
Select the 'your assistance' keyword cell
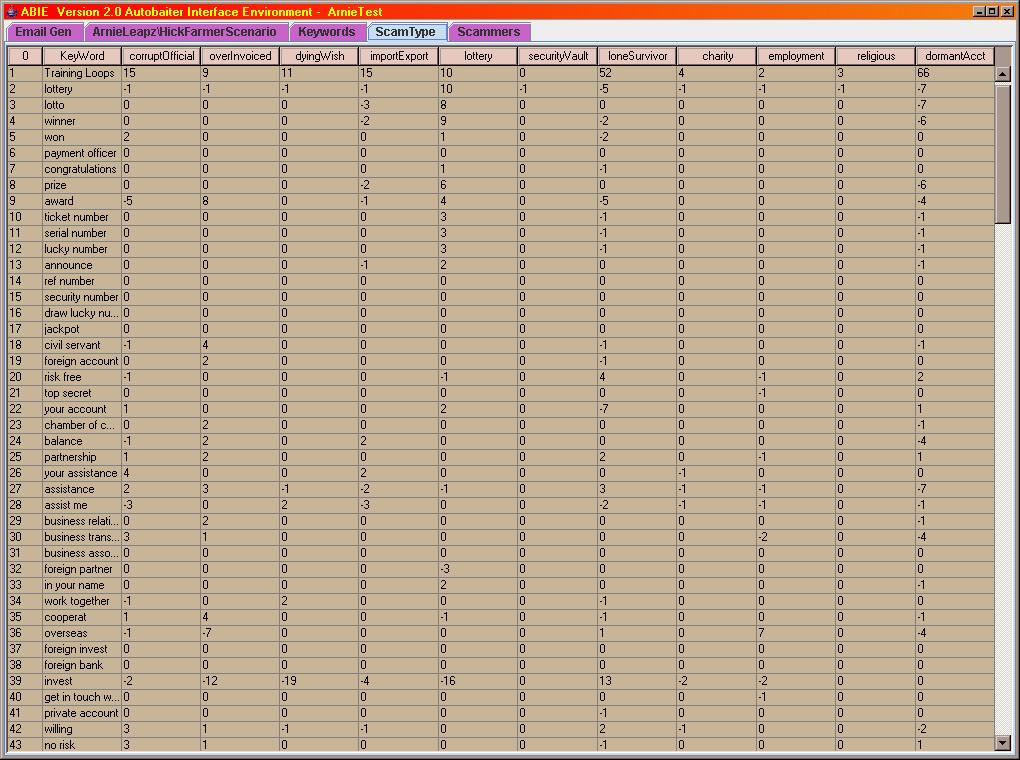coord(82,473)
